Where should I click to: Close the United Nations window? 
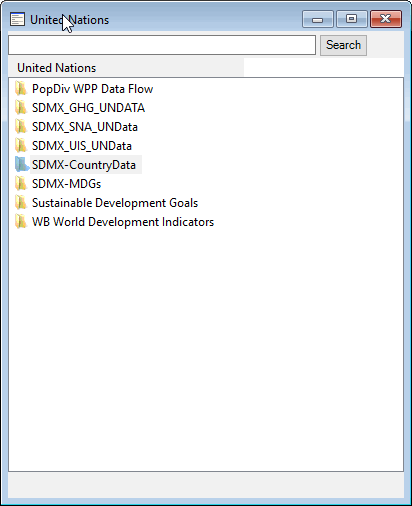coord(386,19)
